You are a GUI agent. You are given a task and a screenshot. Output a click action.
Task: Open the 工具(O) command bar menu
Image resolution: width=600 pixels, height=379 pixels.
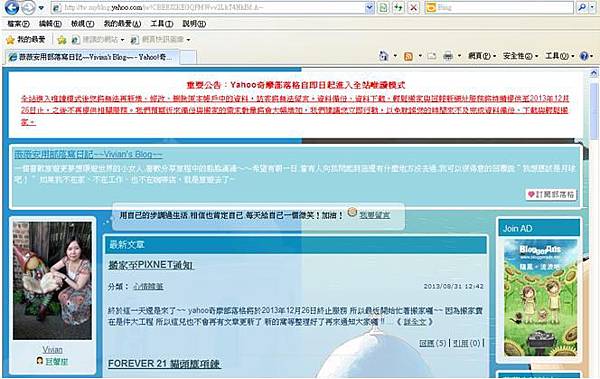(x=559, y=56)
